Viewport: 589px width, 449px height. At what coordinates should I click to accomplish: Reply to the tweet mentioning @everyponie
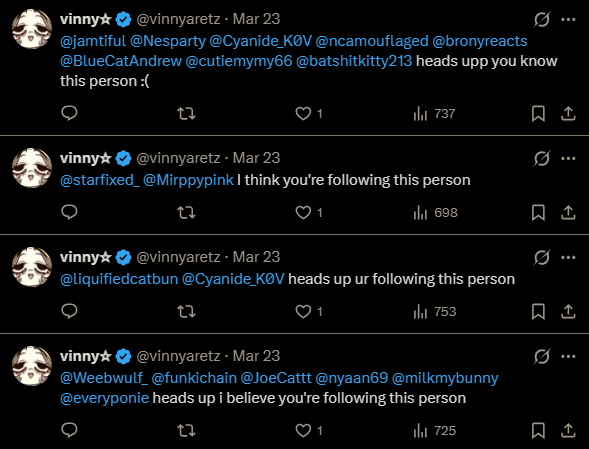(x=69, y=430)
